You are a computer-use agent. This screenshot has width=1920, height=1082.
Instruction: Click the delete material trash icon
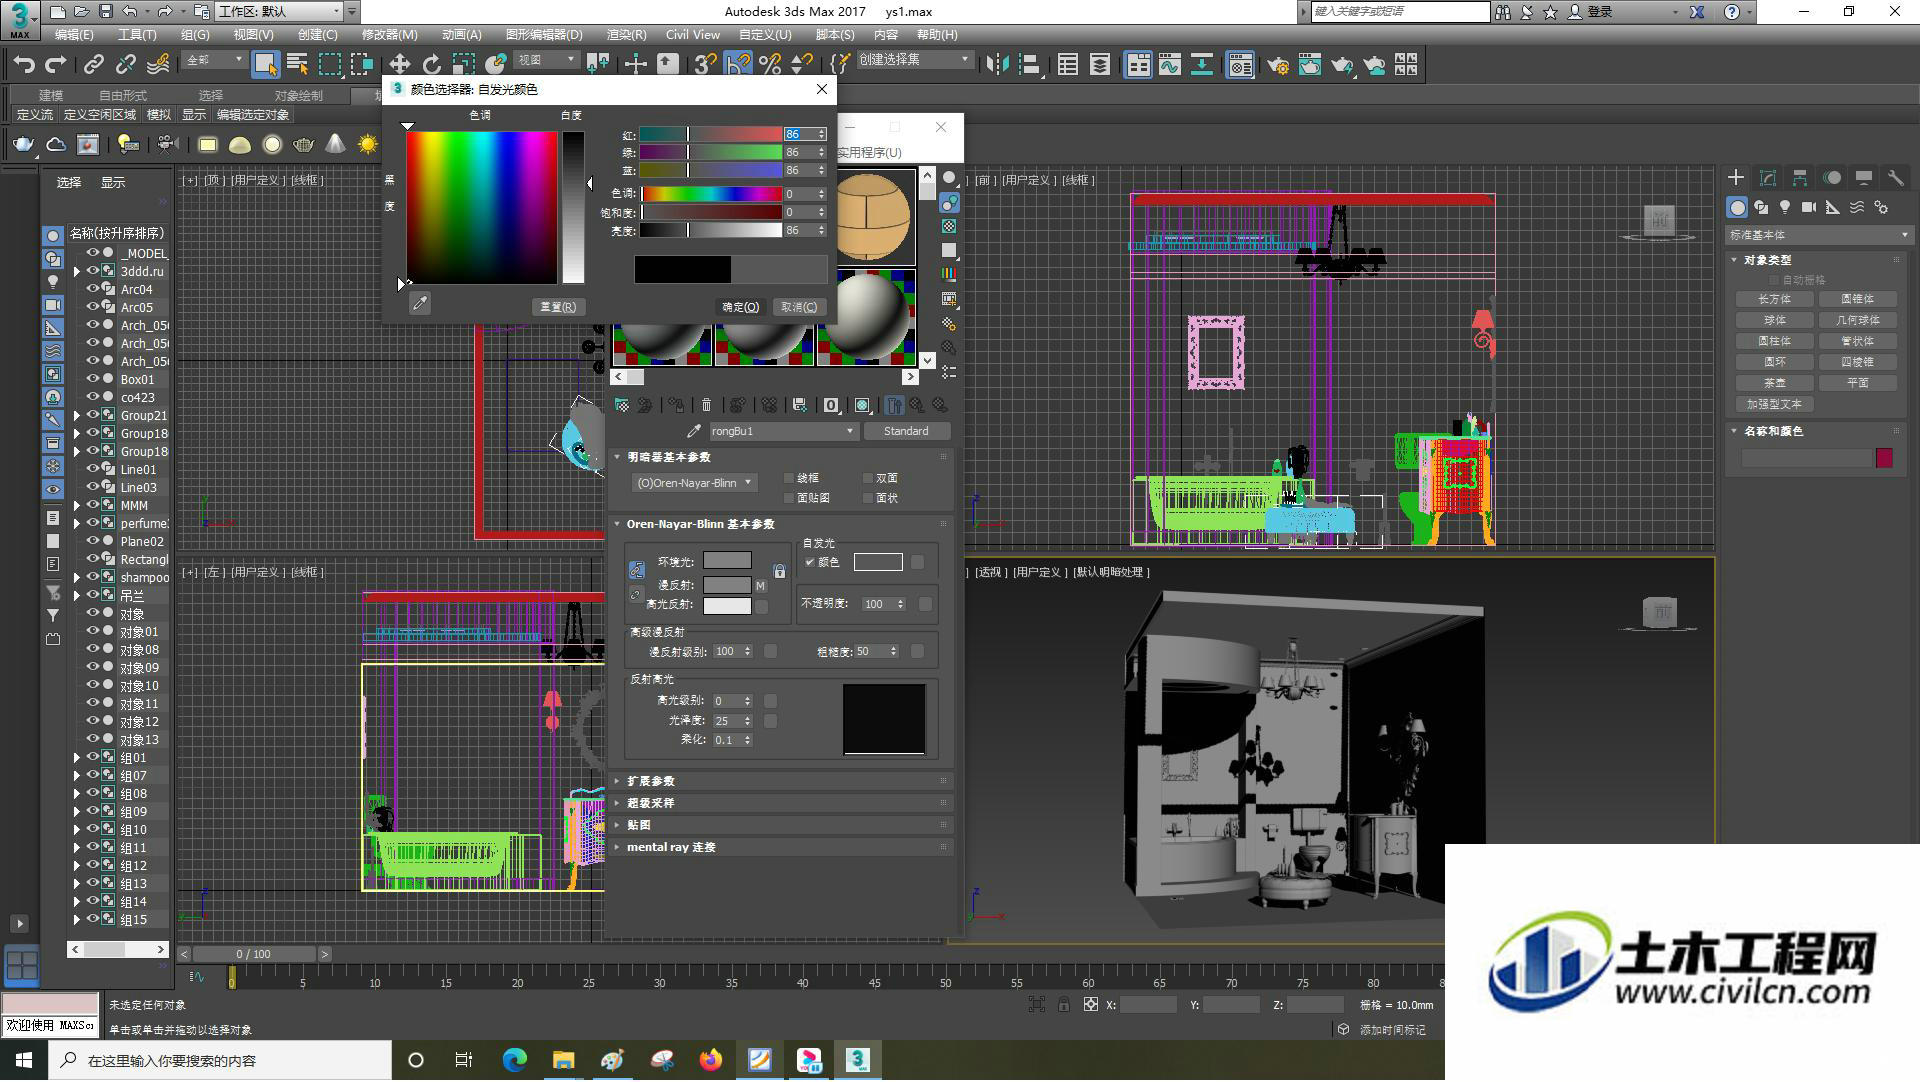coord(706,405)
